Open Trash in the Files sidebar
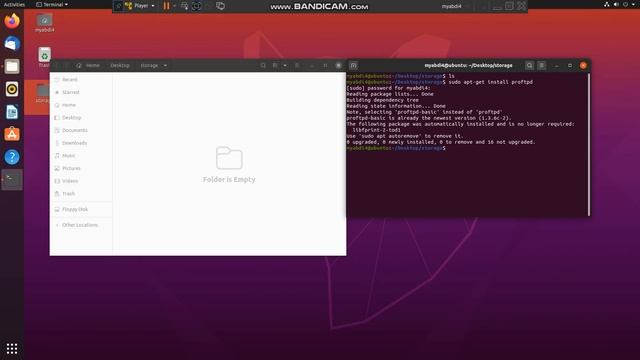640x360 pixels. (81, 193)
